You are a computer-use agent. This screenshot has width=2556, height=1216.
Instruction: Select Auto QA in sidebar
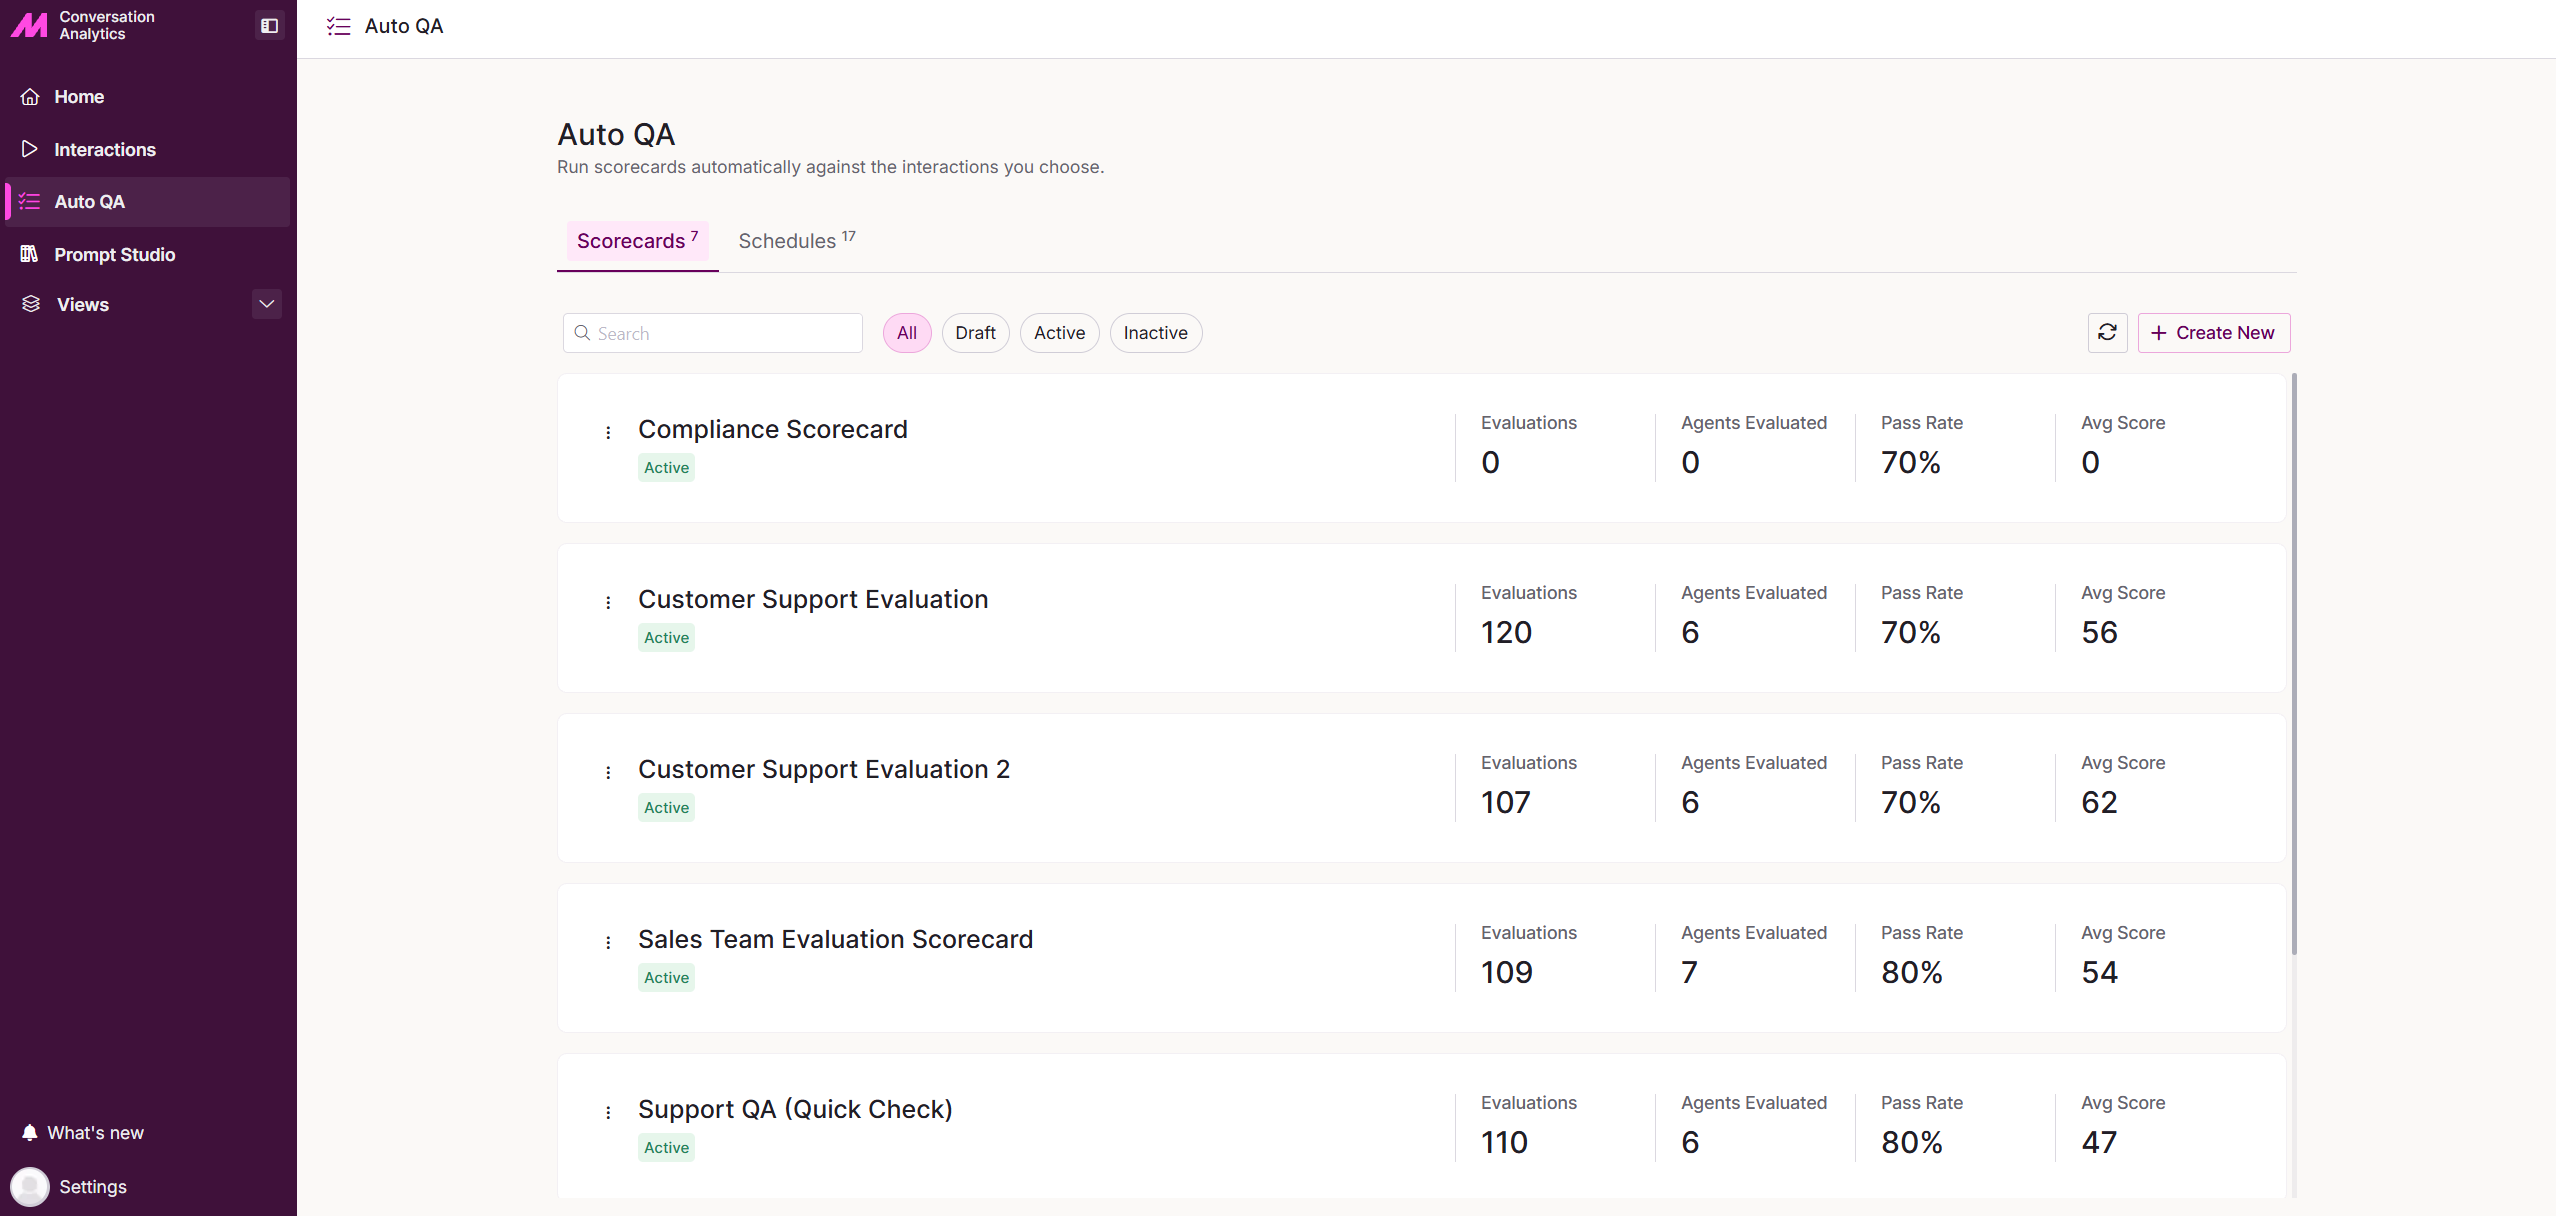click(148, 202)
